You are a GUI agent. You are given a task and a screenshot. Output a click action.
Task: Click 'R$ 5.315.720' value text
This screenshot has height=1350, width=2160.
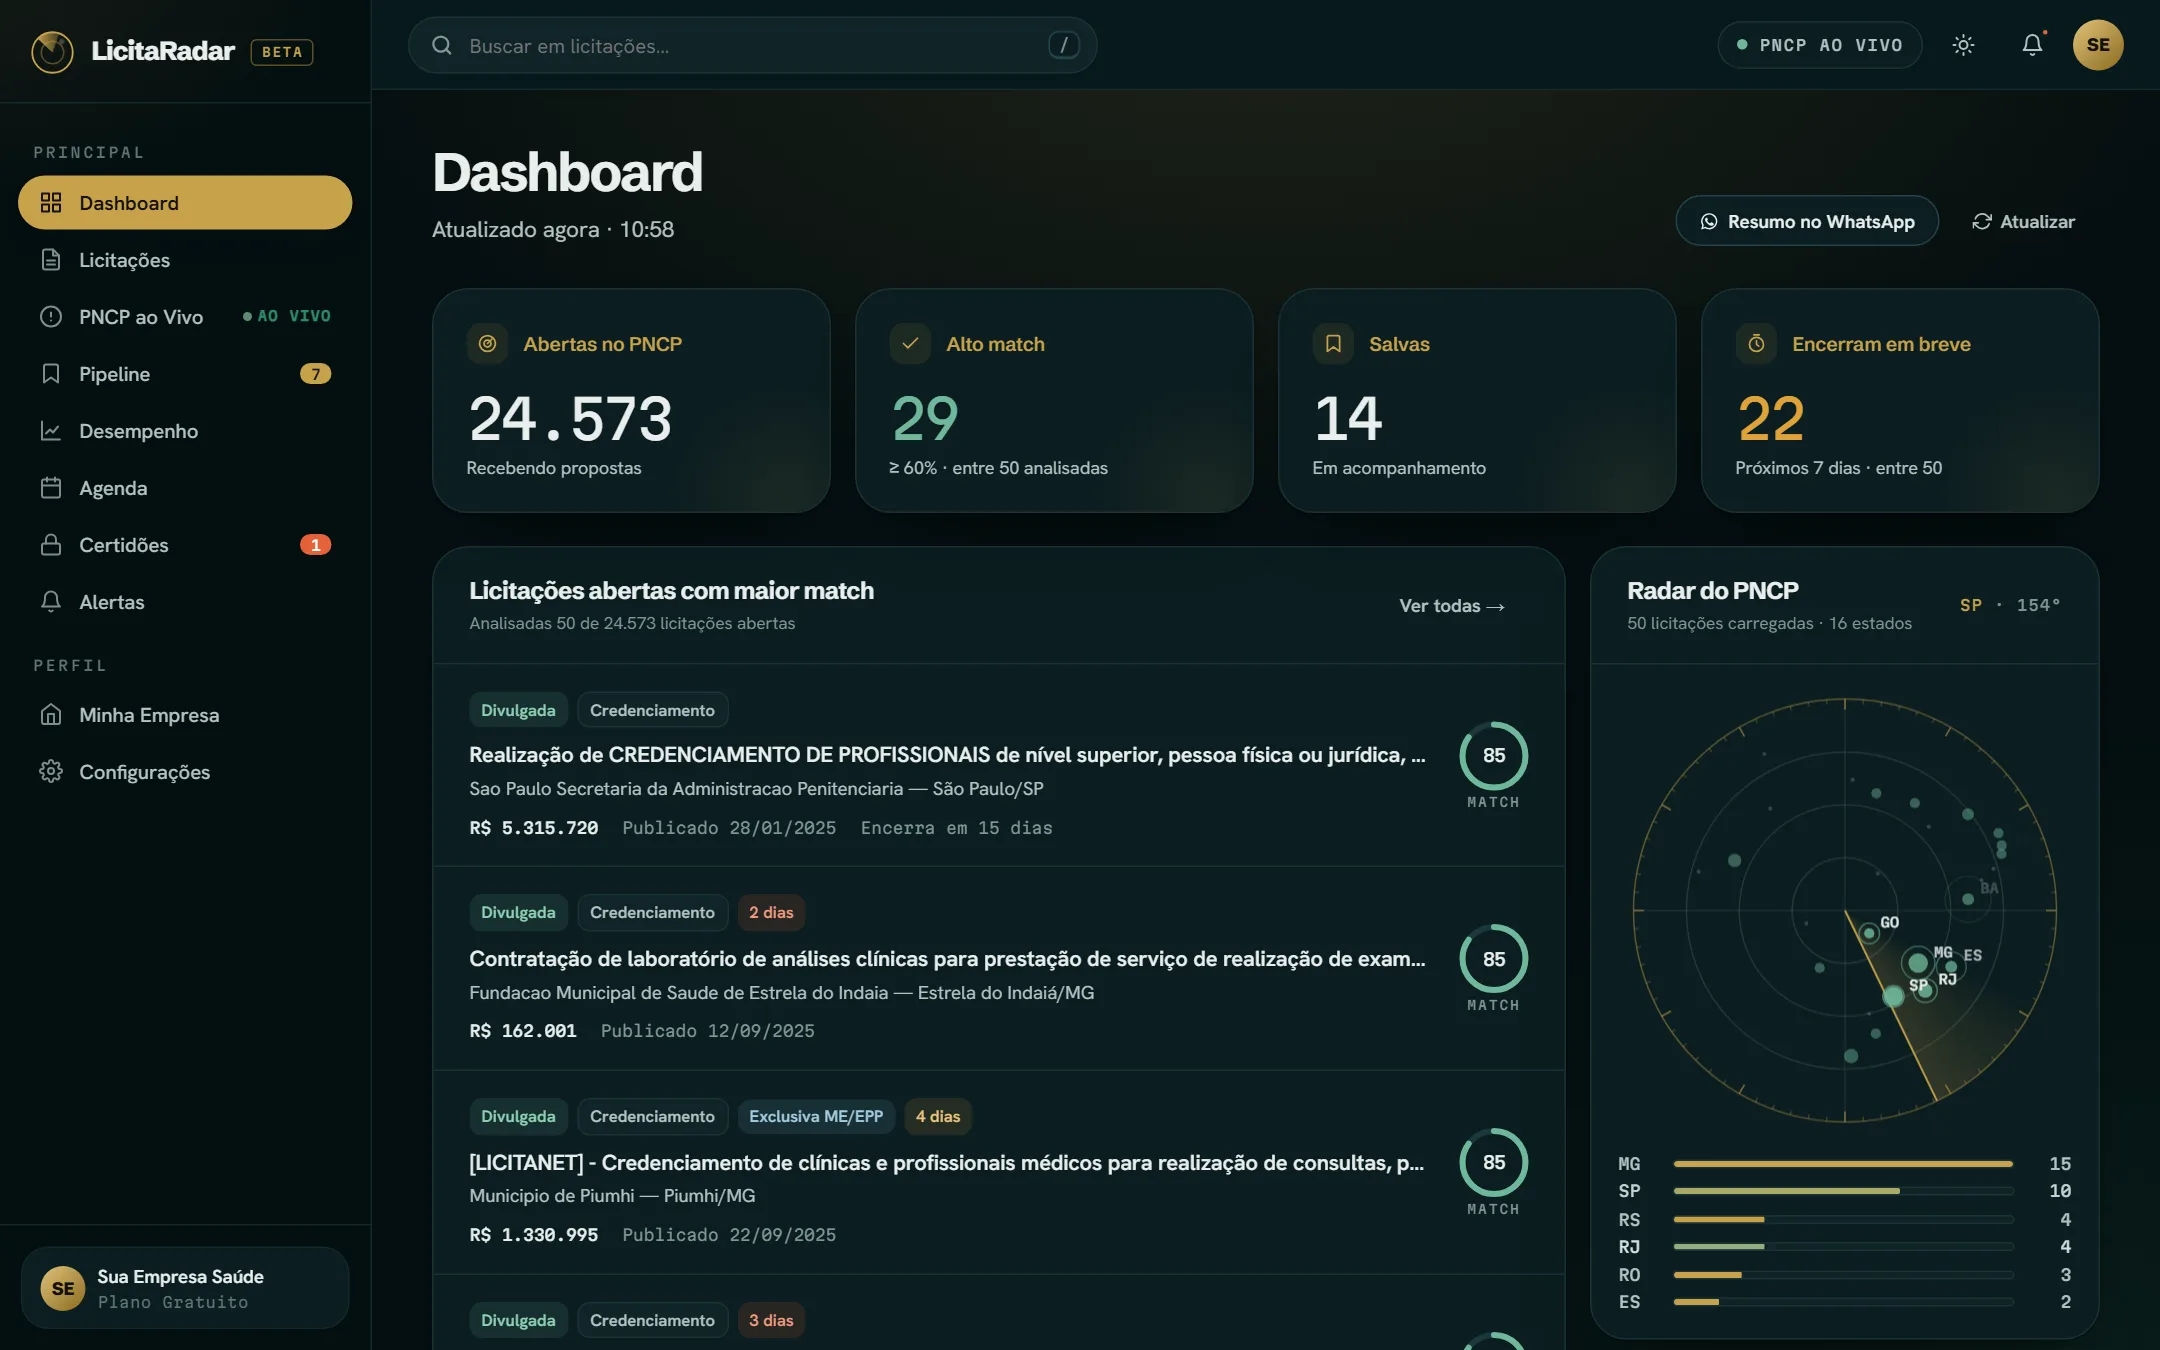534,828
